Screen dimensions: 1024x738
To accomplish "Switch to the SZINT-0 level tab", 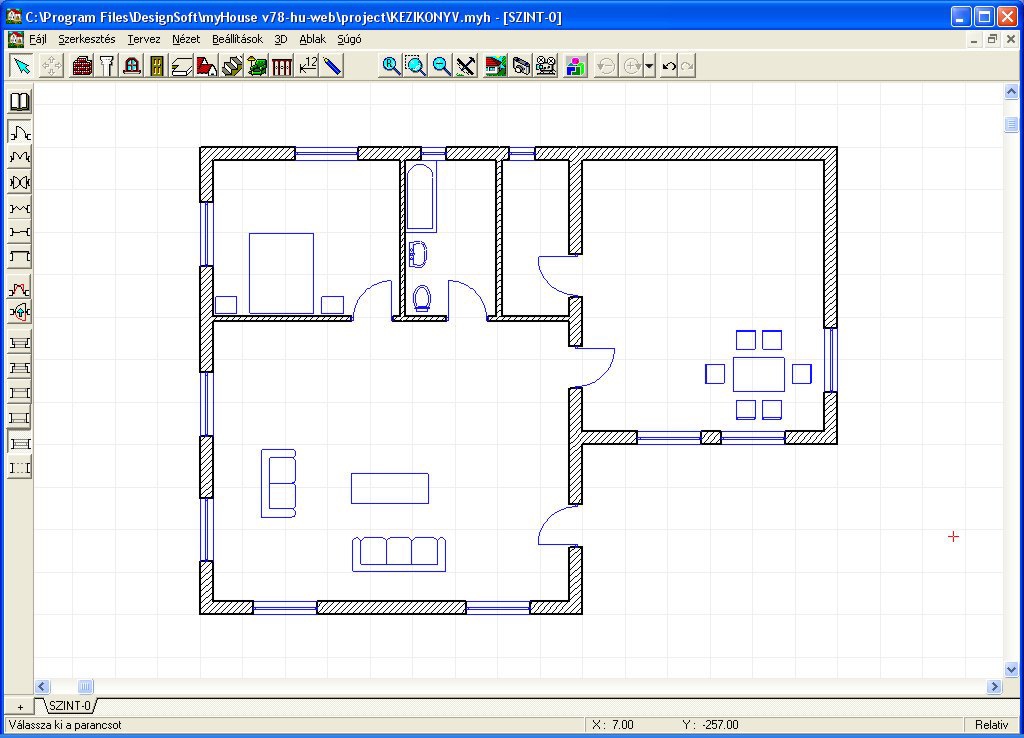I will click(70, 706).
